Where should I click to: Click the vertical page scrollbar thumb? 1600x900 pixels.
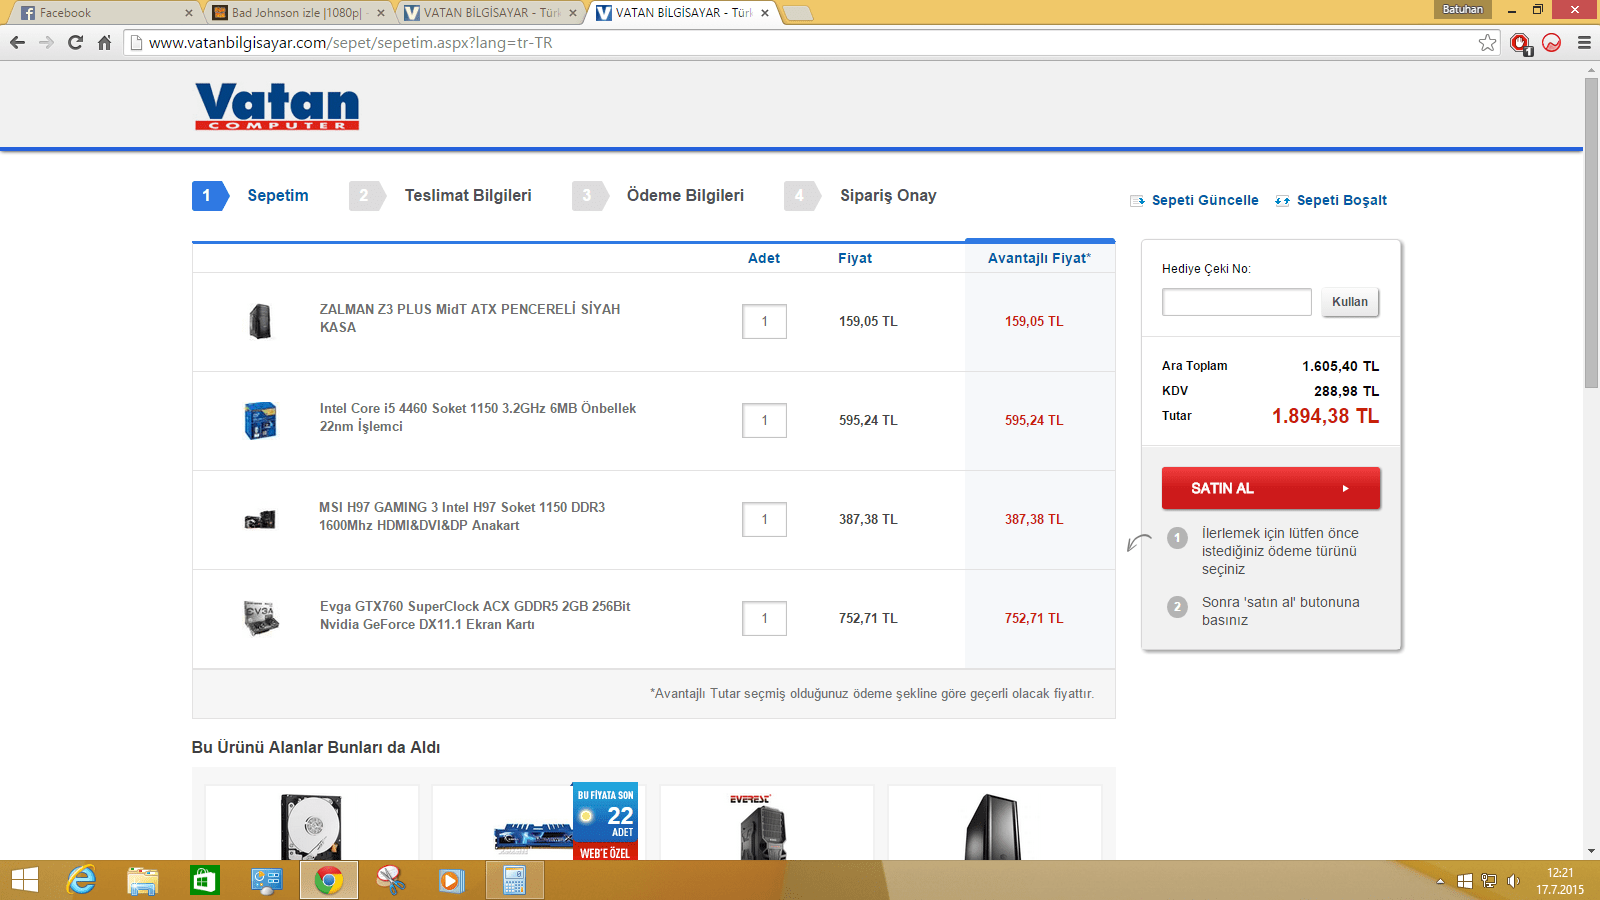click(x=1591, y=233)
